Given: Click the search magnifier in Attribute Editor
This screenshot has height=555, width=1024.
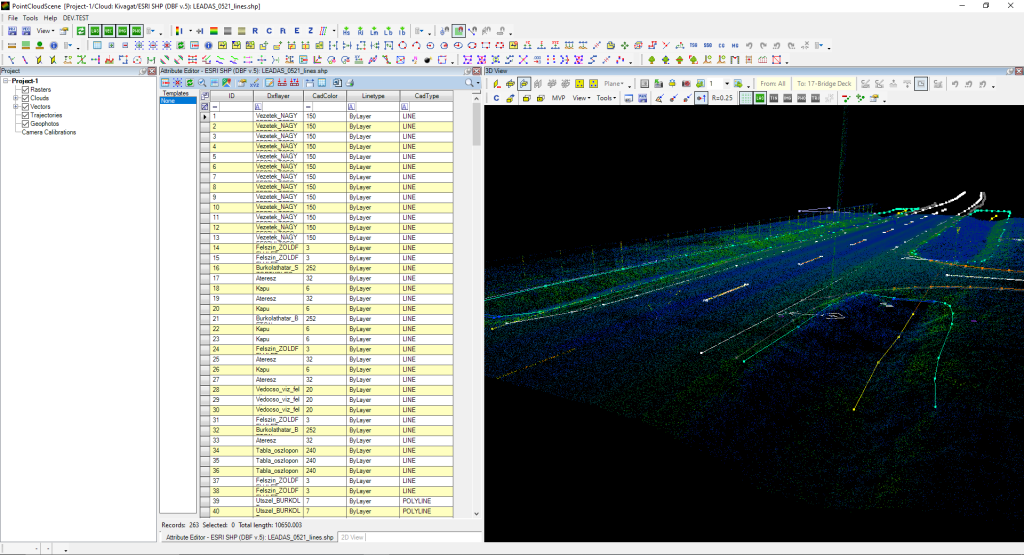Looking at the screenshot, I should [x=468, y=83].
